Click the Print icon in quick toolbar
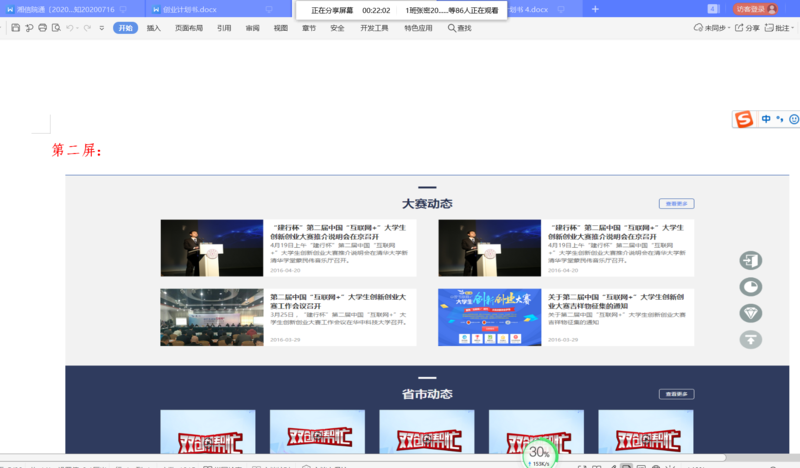Image resolution: width=800 pixels, height=468 pixels. point(42,28)
